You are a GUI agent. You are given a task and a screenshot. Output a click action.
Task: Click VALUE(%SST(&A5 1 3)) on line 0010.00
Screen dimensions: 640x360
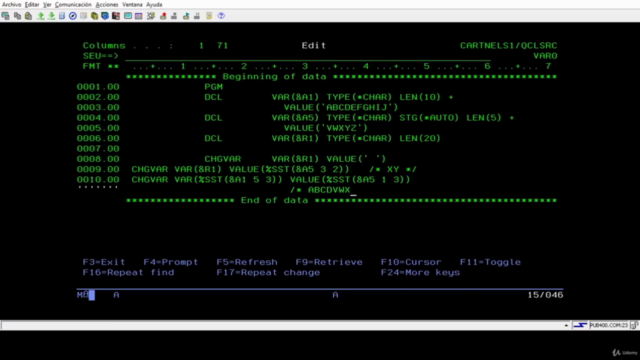coord(350,180)
